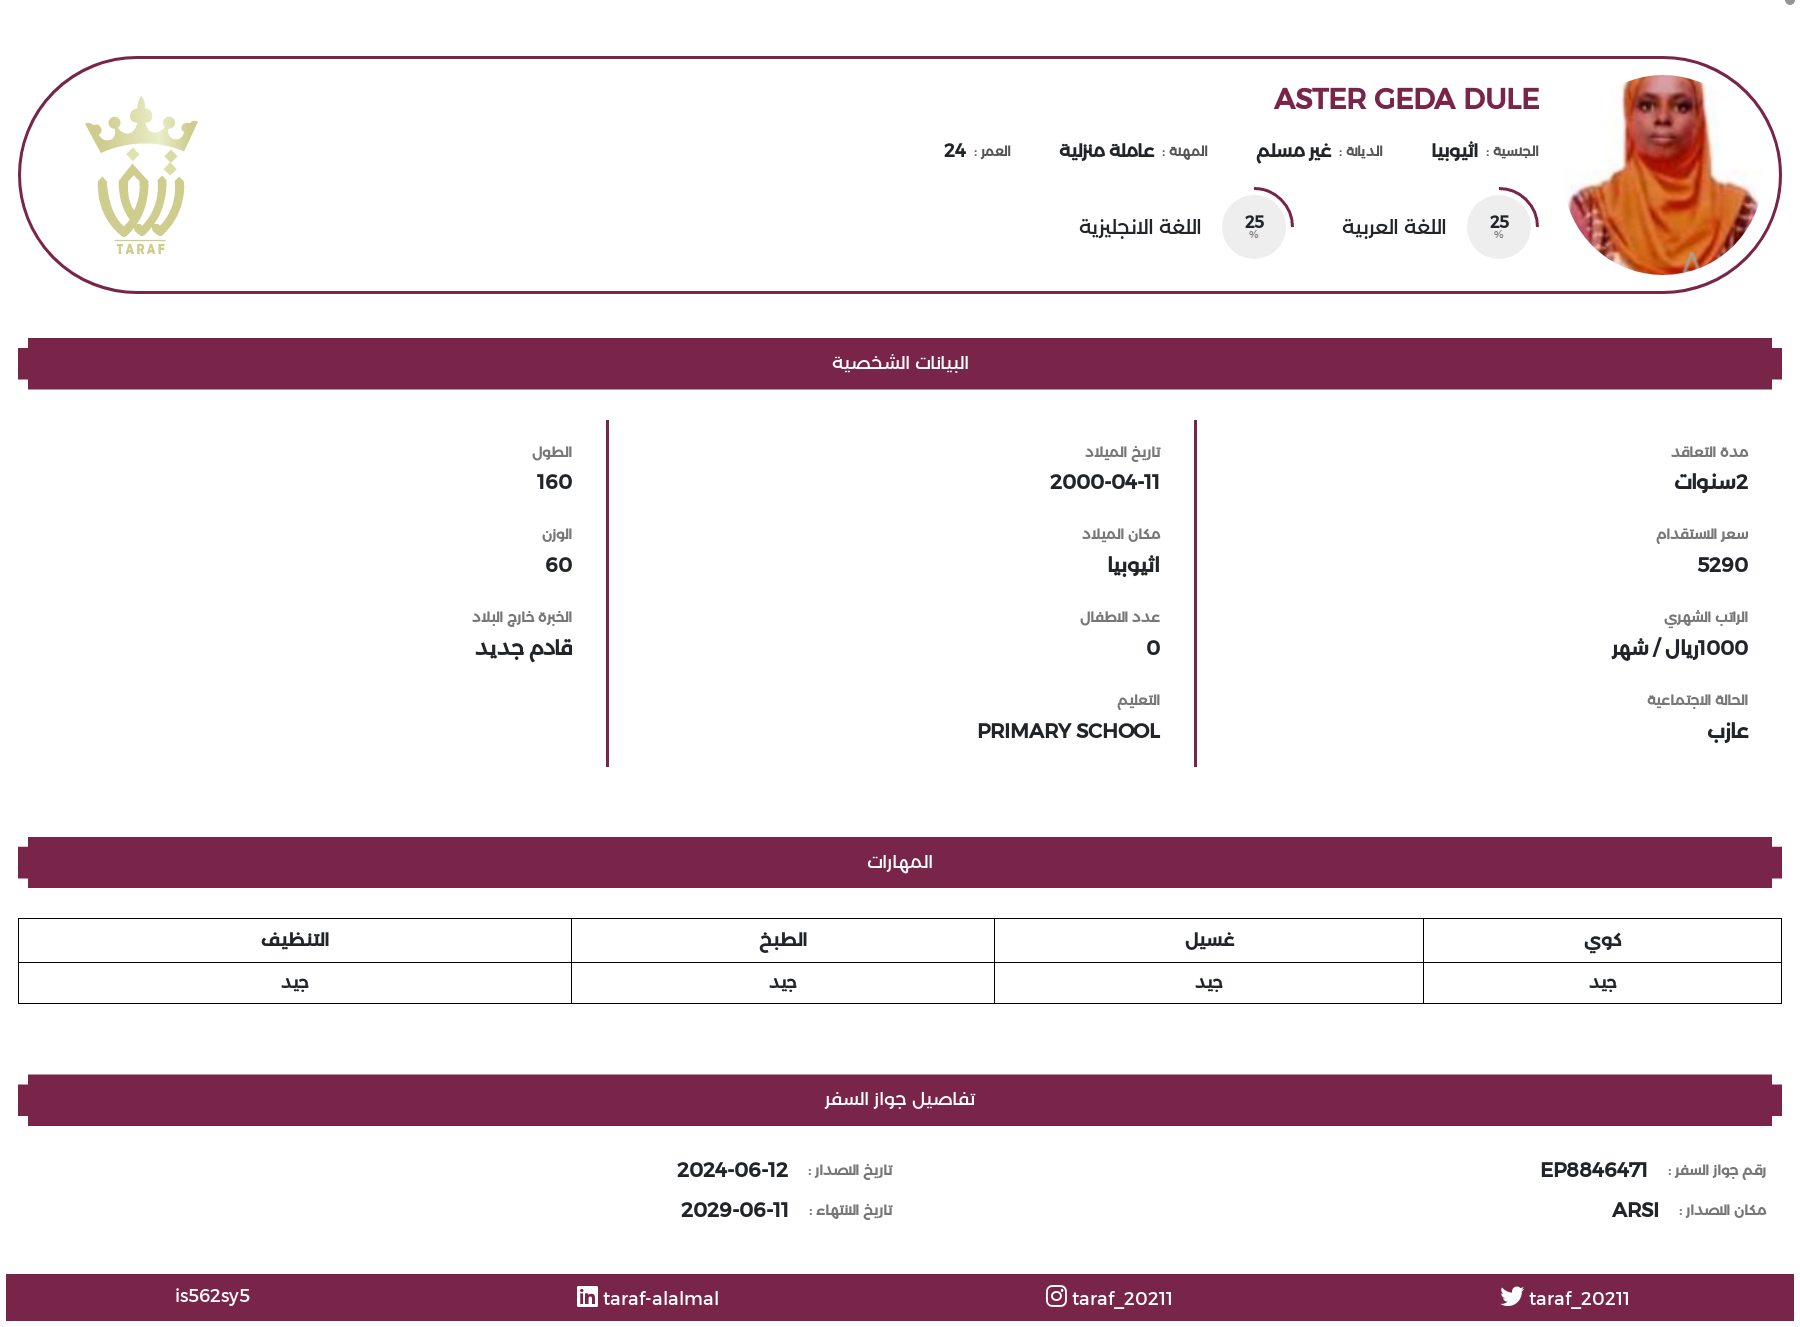Screen dimensions: 1800x1327
Task: Click the nationality value أثيوبيا in header
Action: 1455,151
